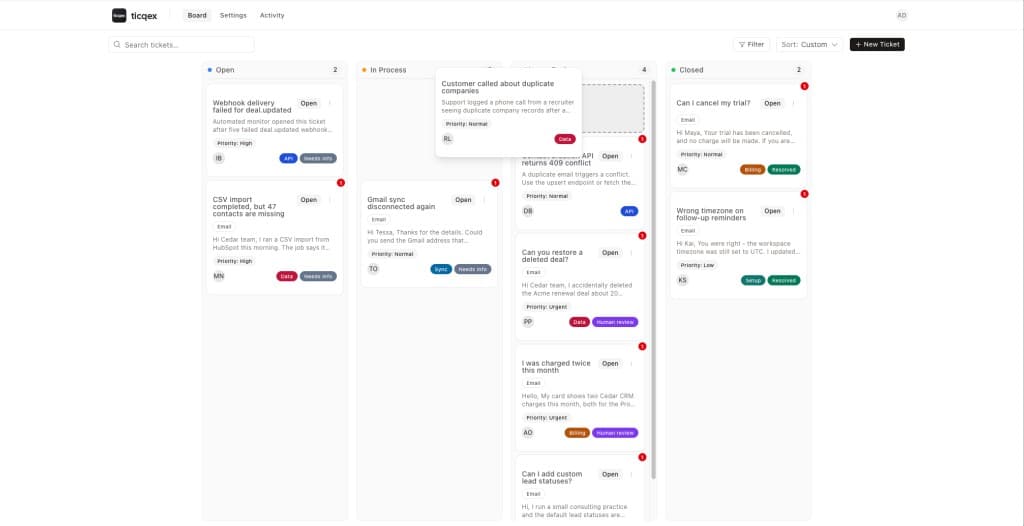Click the KS assignee avatar
Screen dimensions: 1024x526
coord(682,280)
